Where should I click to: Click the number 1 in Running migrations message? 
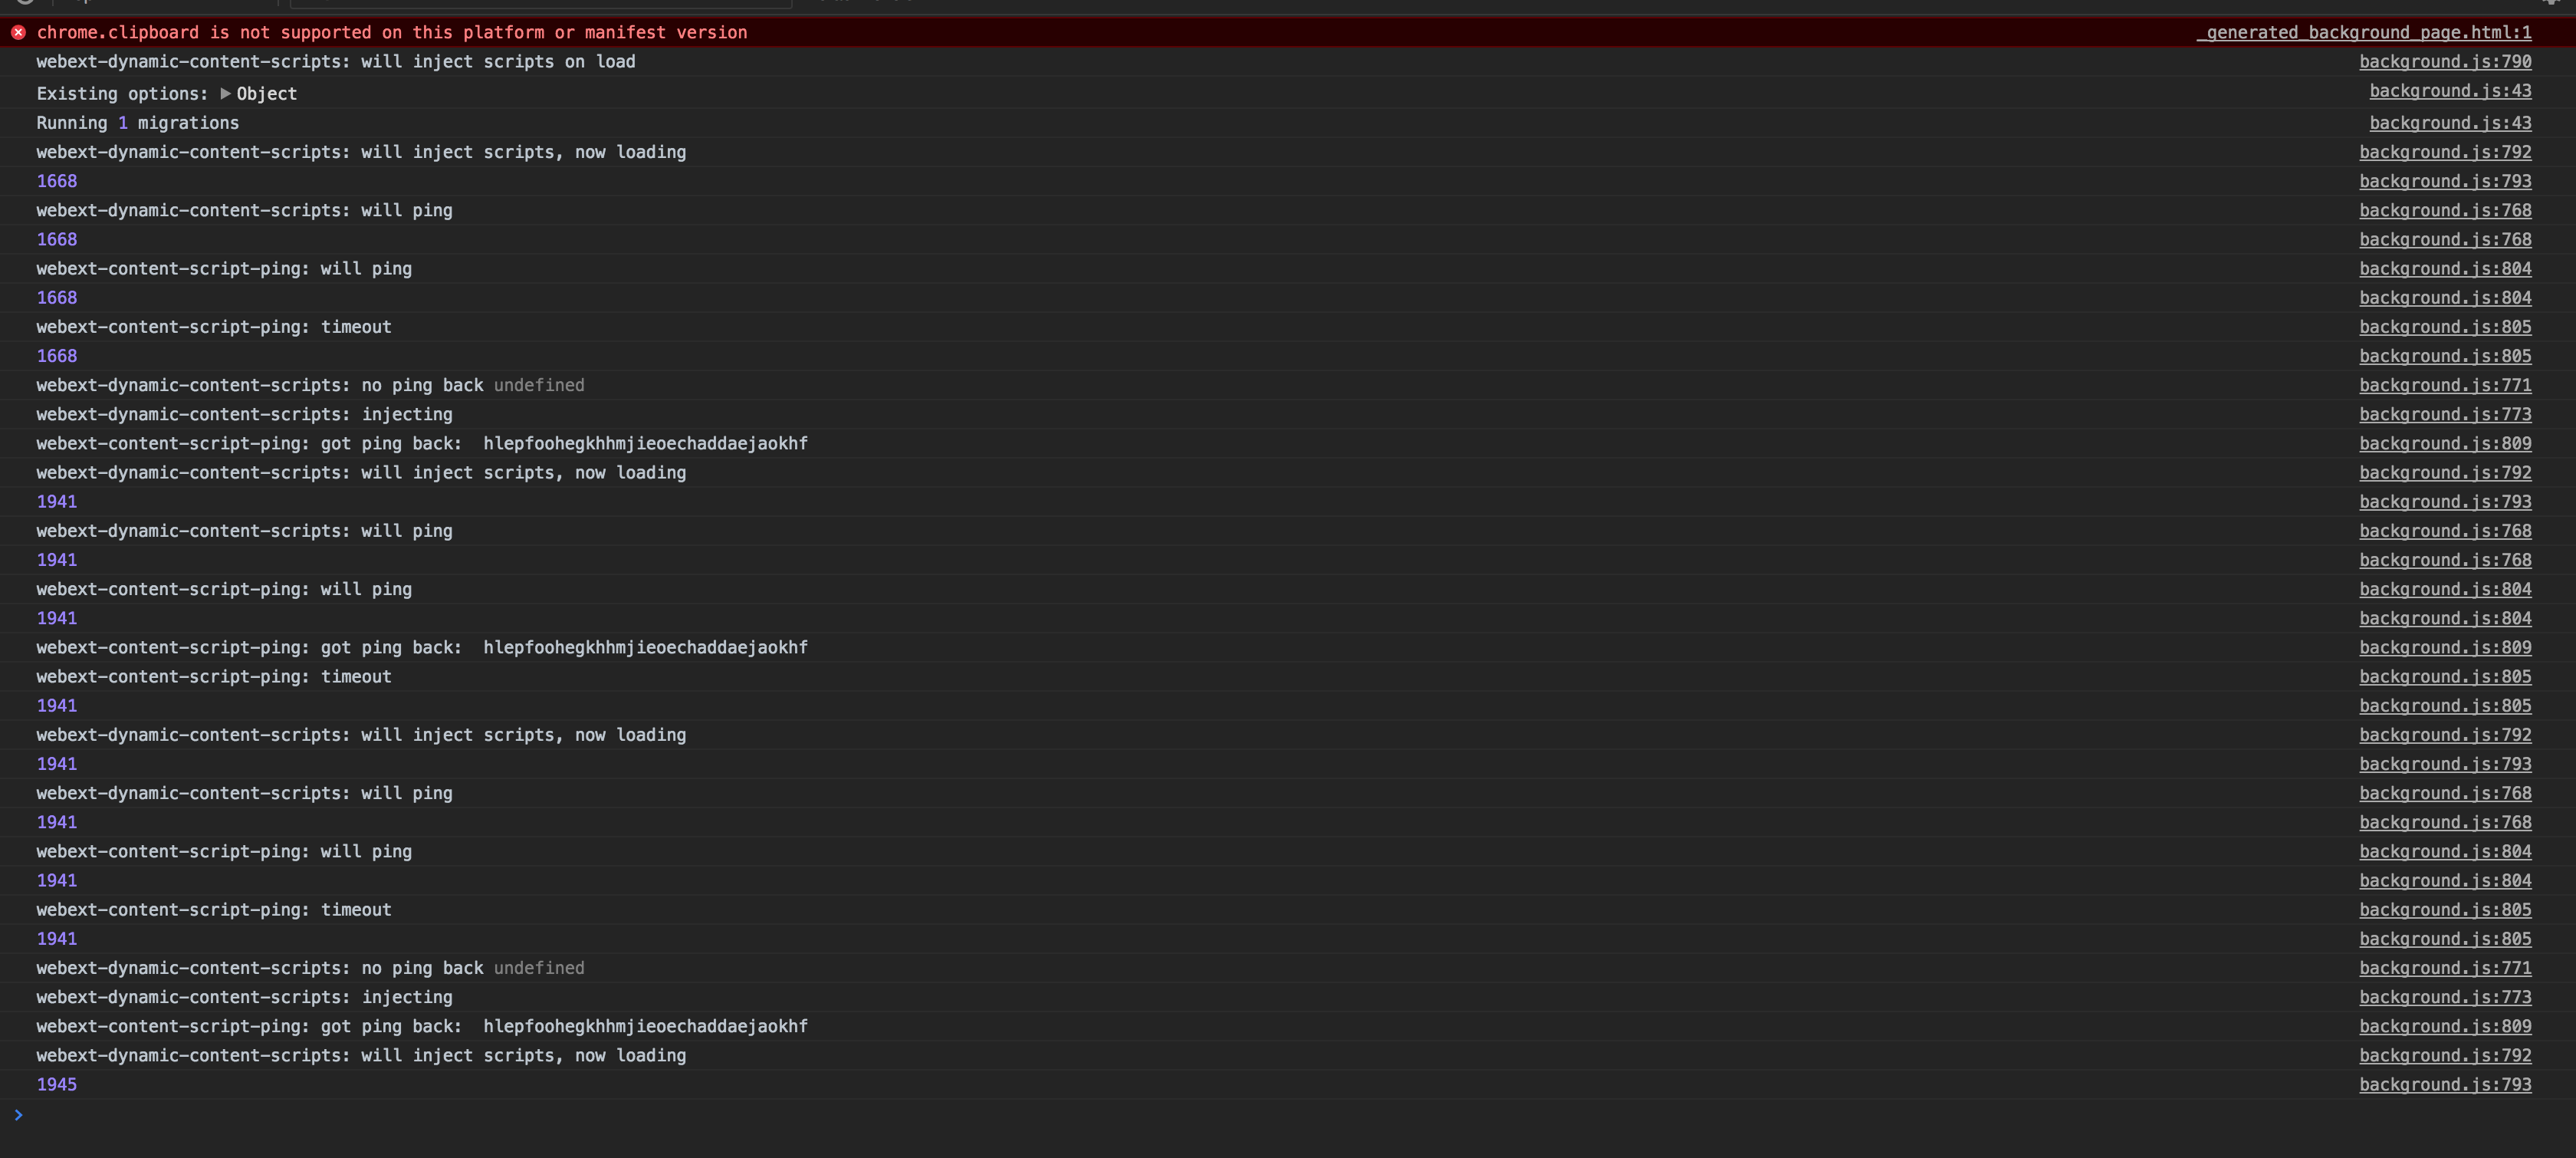(x=123, y=123)
